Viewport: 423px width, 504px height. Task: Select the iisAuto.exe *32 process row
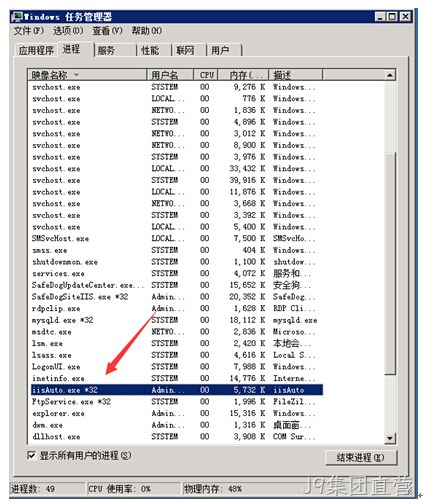point(177,390)
